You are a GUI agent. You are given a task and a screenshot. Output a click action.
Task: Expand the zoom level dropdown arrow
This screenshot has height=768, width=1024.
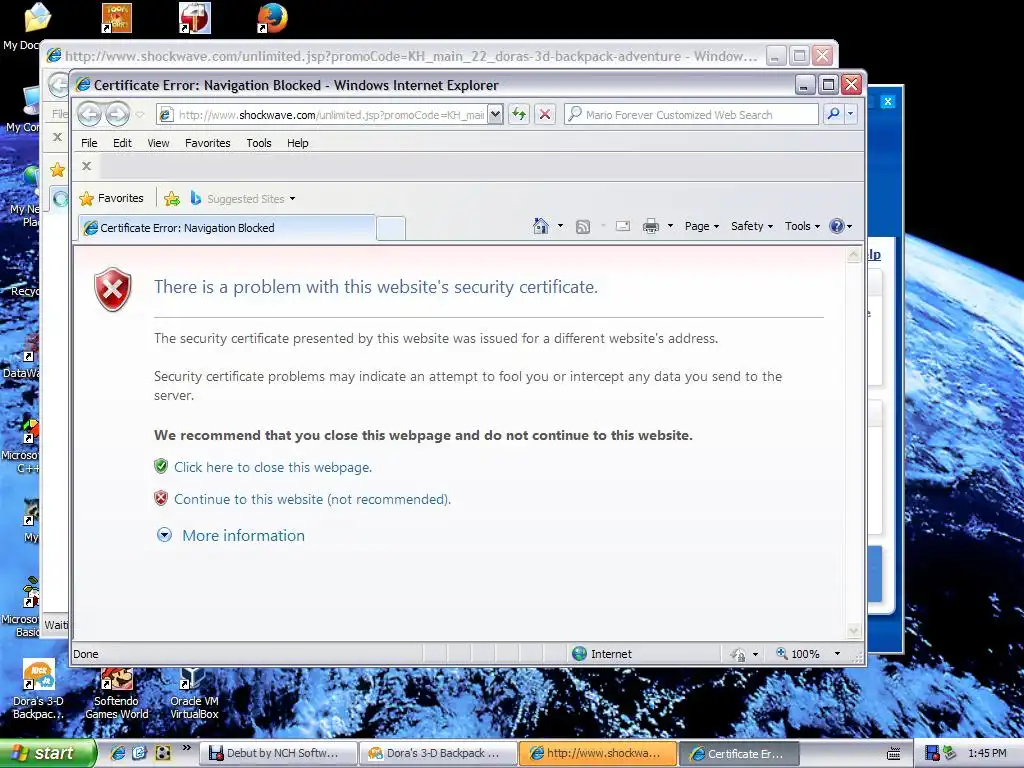837,654
